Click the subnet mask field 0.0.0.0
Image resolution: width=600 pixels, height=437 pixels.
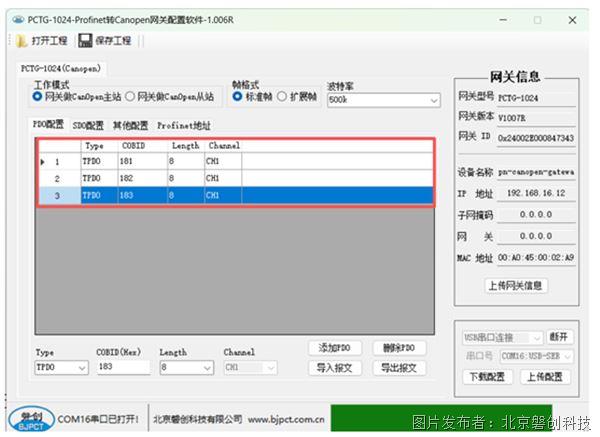click(x=536, y=215)
